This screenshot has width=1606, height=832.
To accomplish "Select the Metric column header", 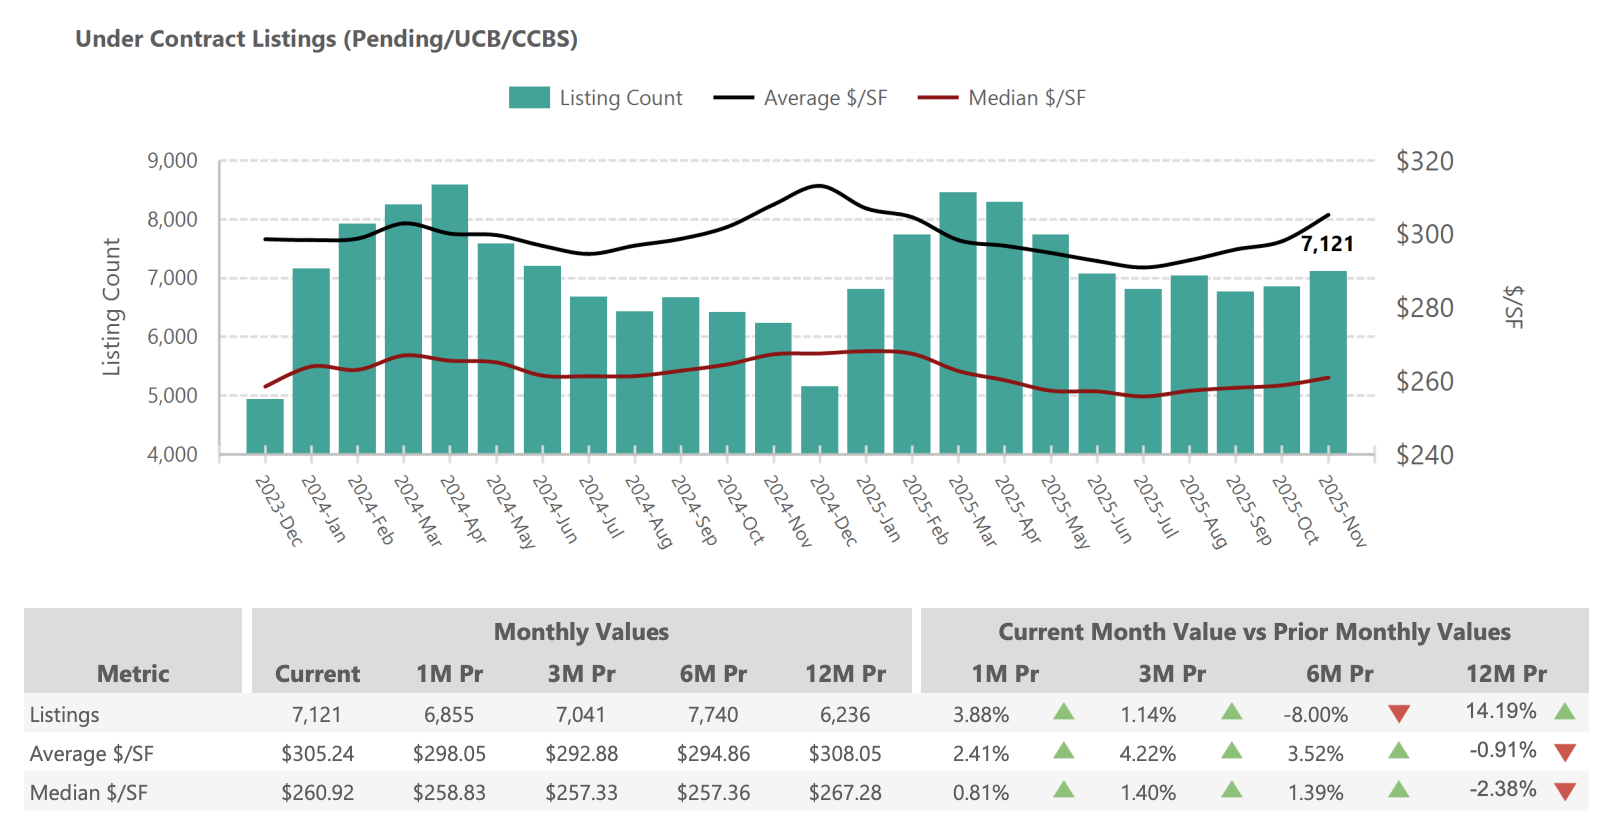I will point(133,674).
